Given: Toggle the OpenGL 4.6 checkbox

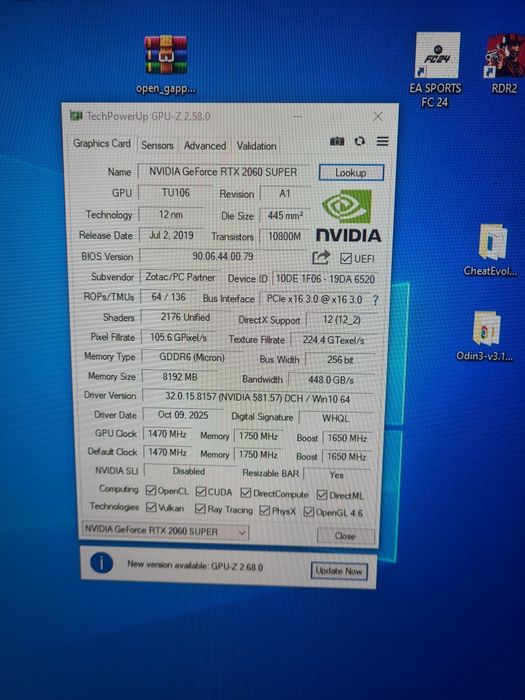Looking at the screenshot, I should click(x=308, y=512).
